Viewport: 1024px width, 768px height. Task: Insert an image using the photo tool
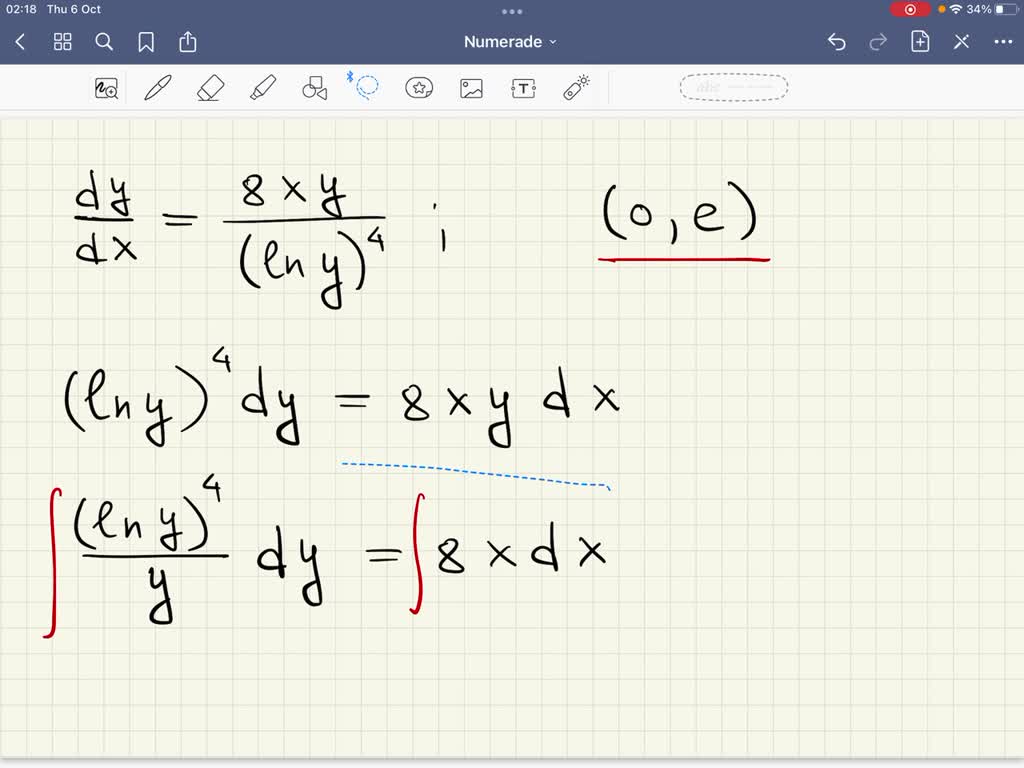point(471,88)
